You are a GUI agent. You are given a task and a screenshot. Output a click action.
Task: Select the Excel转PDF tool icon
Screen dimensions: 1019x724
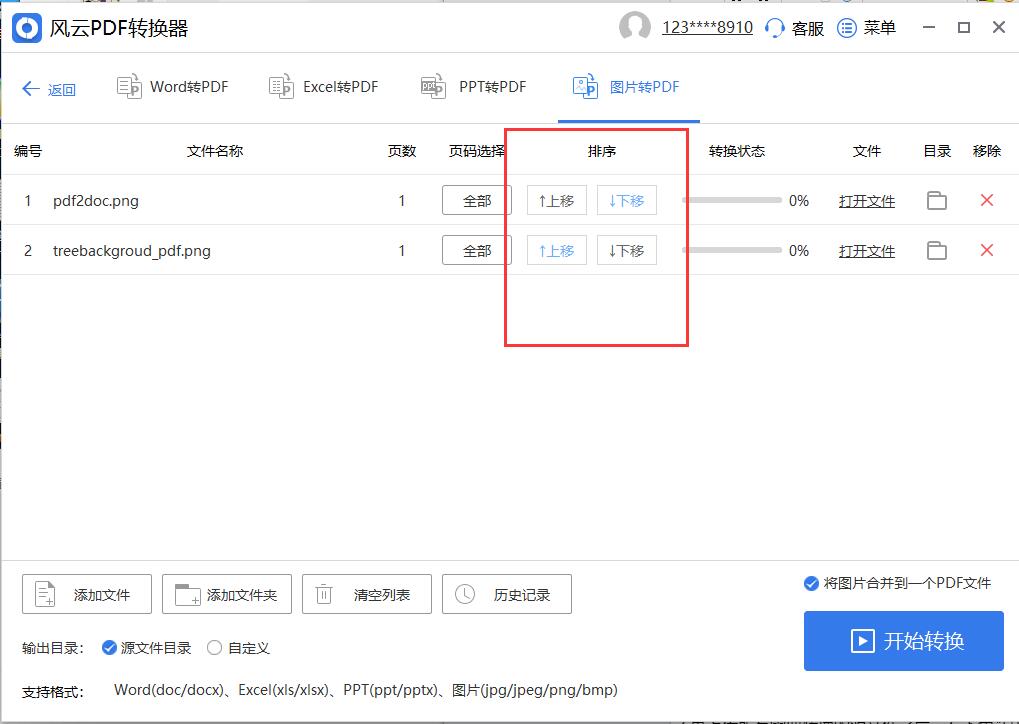(x=280, y=86)
